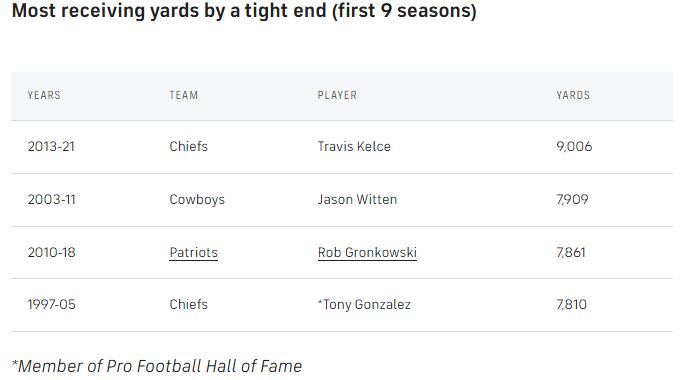The width and height of the screenshot is (682, 380).
Task: Open the Patriots team link
Action: pos(194,252)
